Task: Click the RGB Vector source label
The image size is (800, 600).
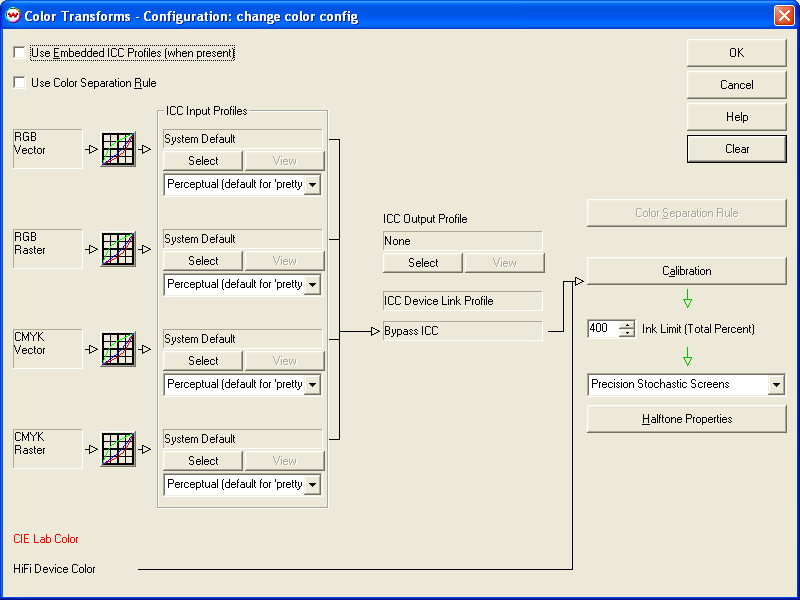Action: [x=47, y=148]
